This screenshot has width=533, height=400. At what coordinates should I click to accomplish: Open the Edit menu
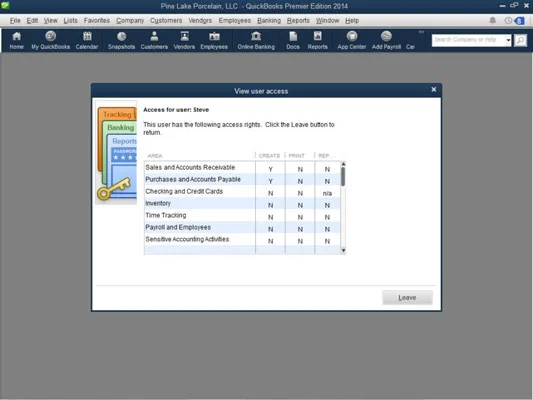pos(32,20)
